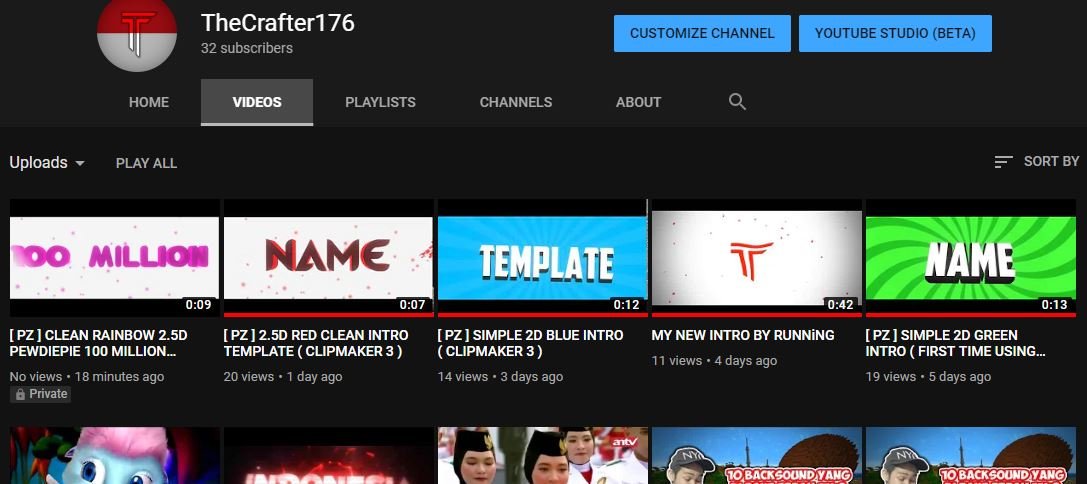Image resolution: width=1087 pixels, height=484 pixels.
Task: Open the channel search magnifier icon
Action: point(737,102)
